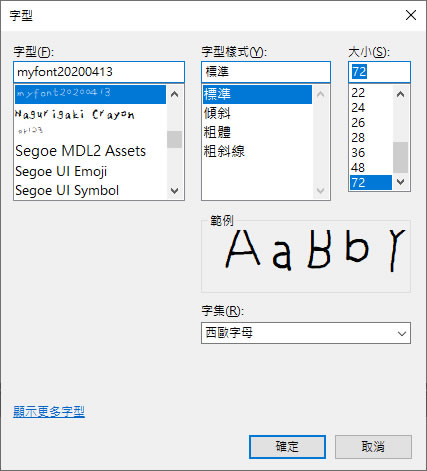Click size list scroll down arrow
Screen dimensions: 427x471
click(401, 182)
